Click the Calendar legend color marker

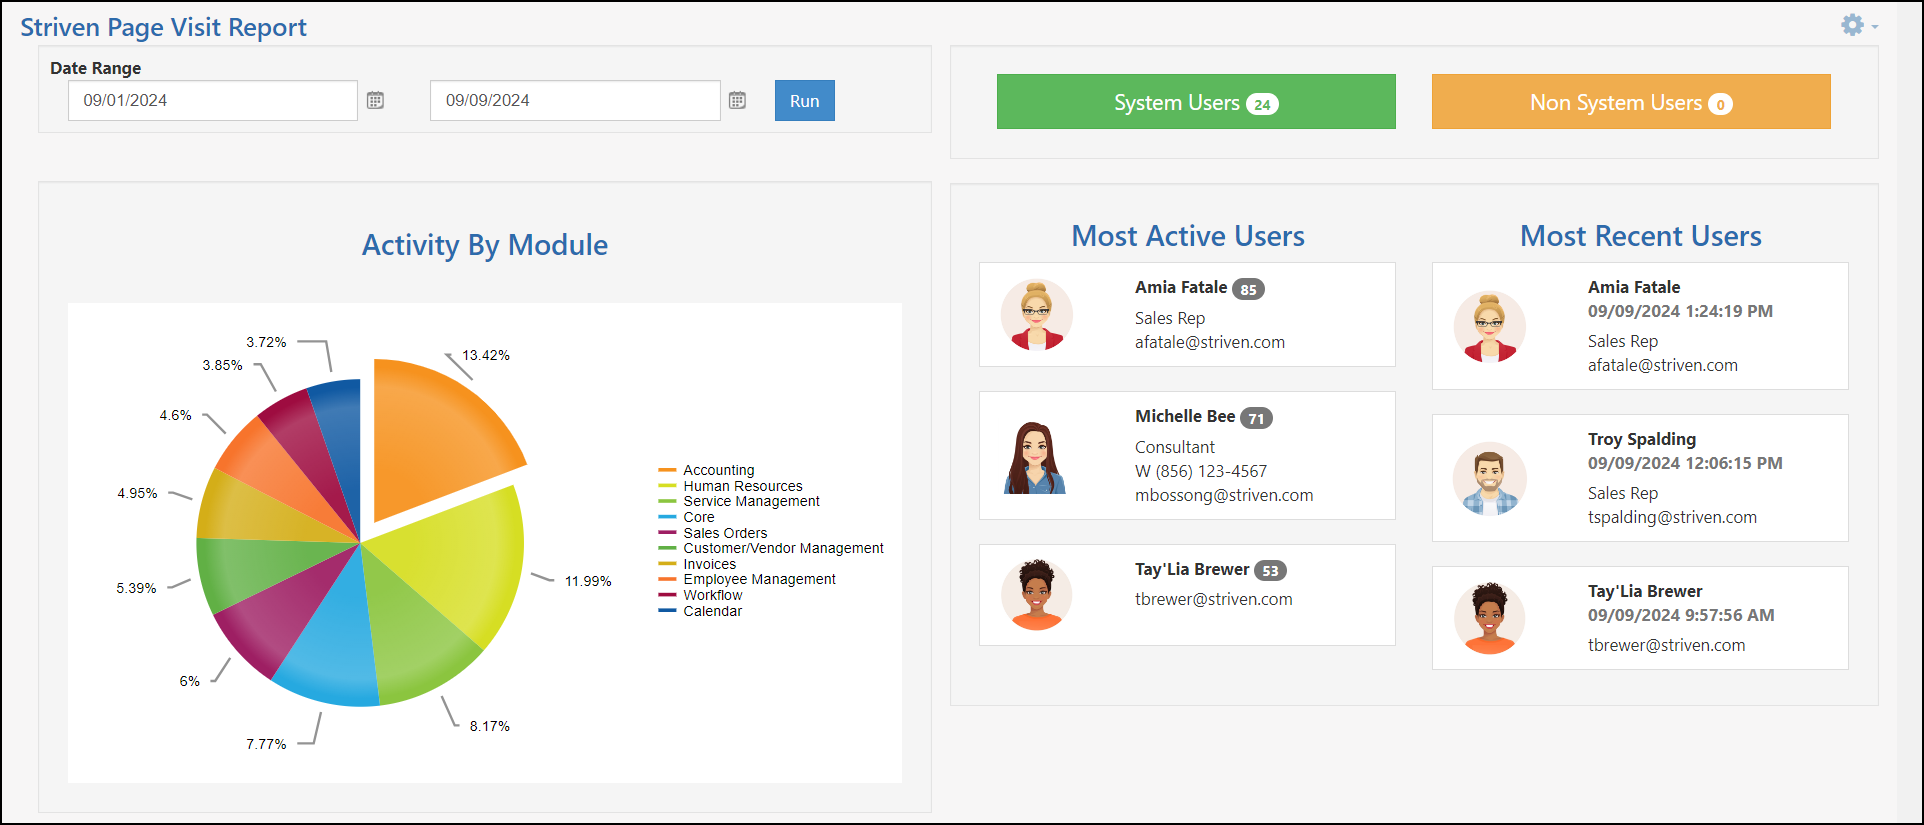(x=668, y=611)
